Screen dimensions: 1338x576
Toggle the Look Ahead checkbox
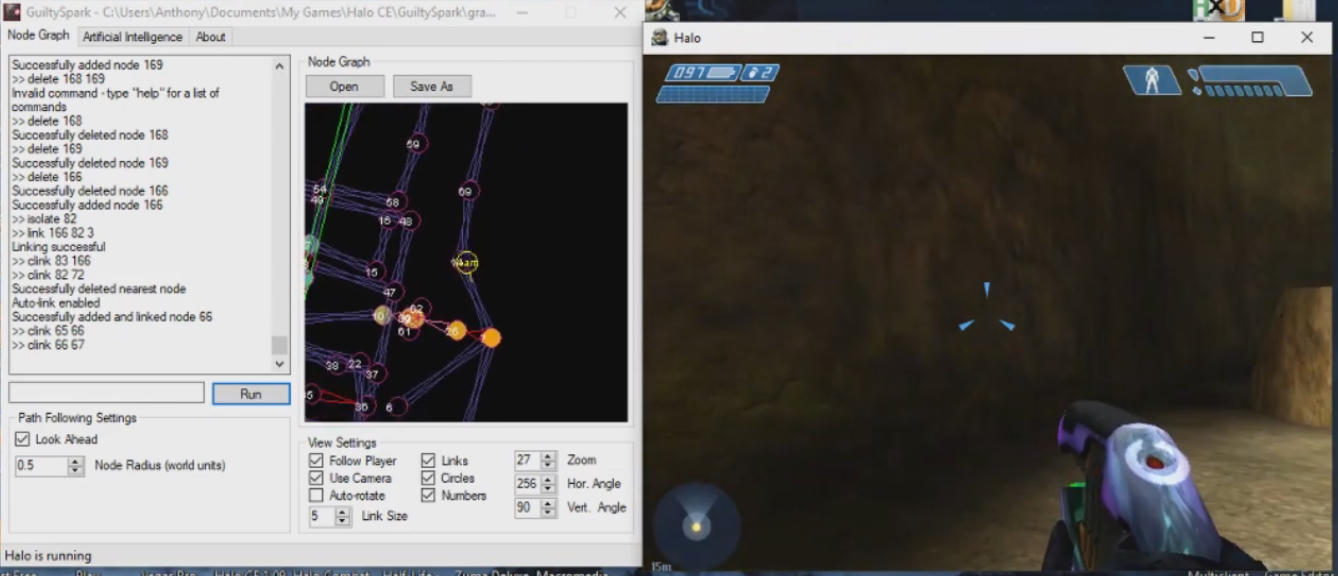(23, 439)
